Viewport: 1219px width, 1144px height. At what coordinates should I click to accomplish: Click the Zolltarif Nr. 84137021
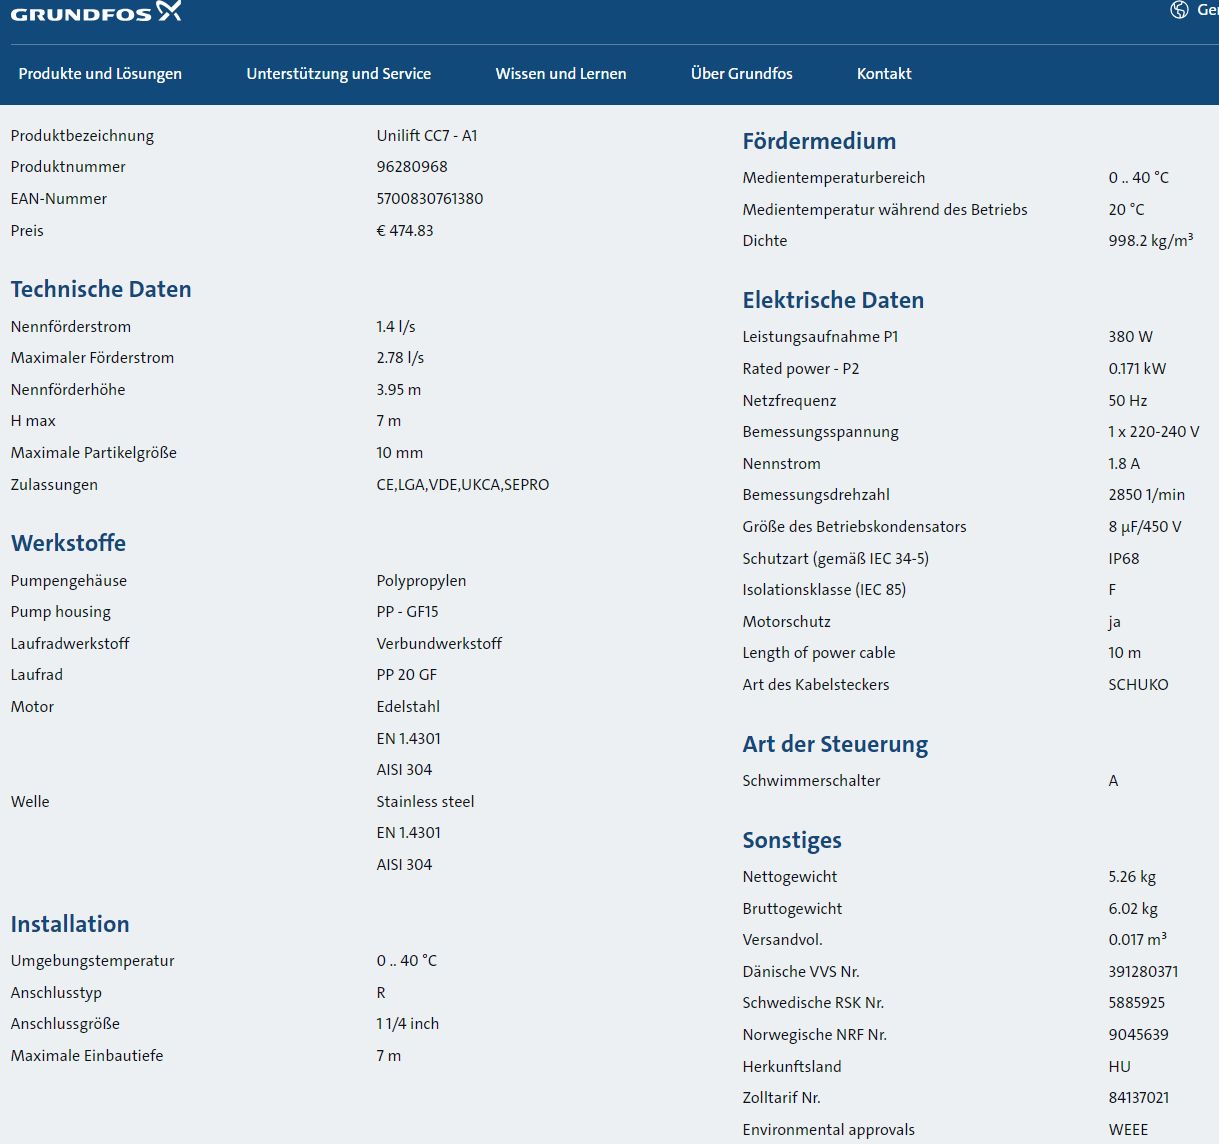tap(1139, 1098)
